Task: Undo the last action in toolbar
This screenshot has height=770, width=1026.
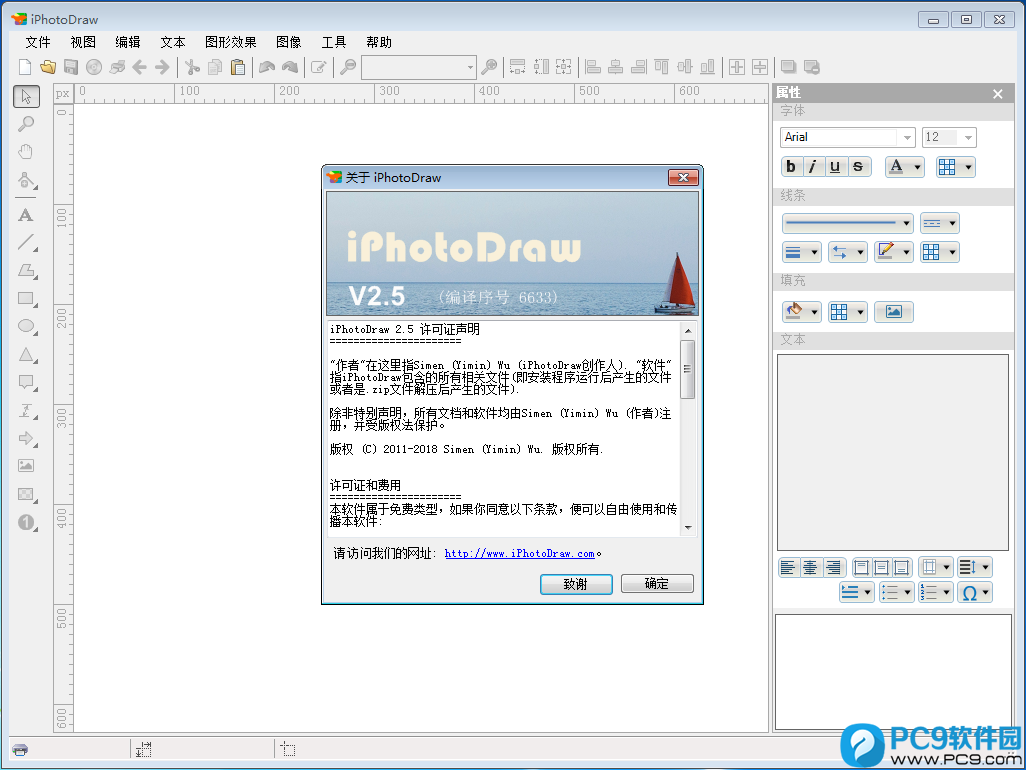Action: coord(267,67)
